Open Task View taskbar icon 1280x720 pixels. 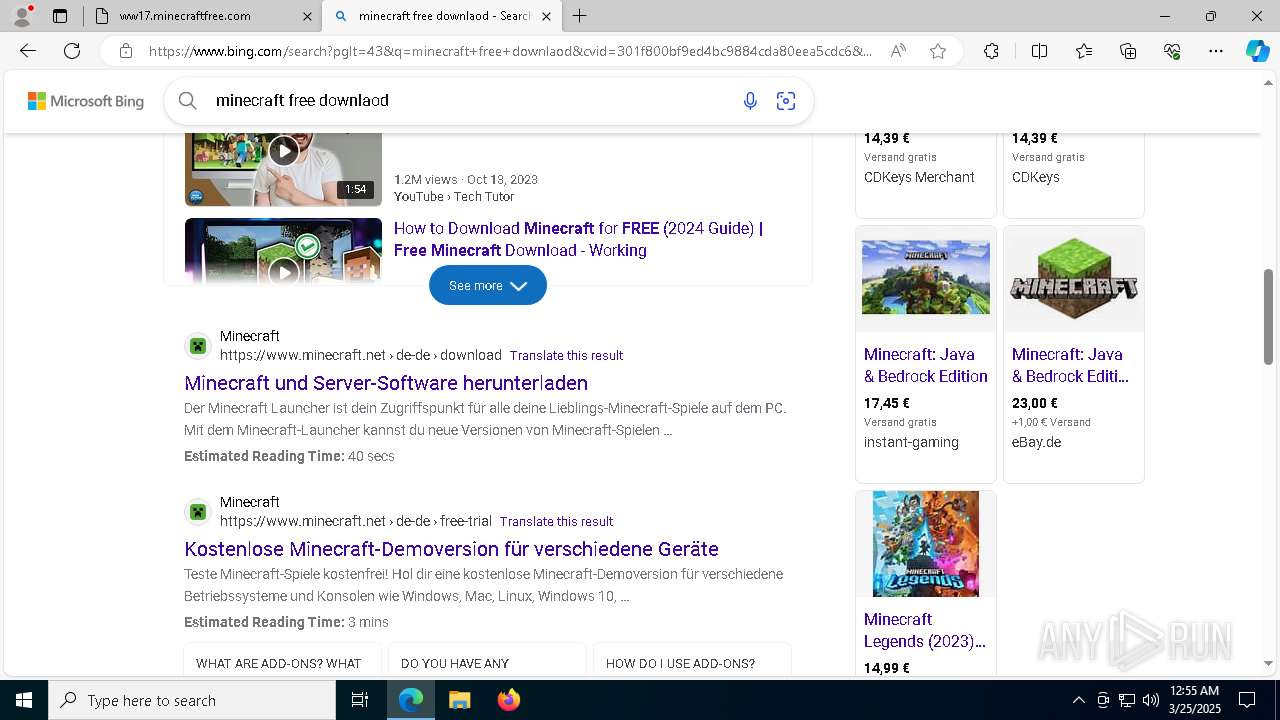tap(361, 700)
